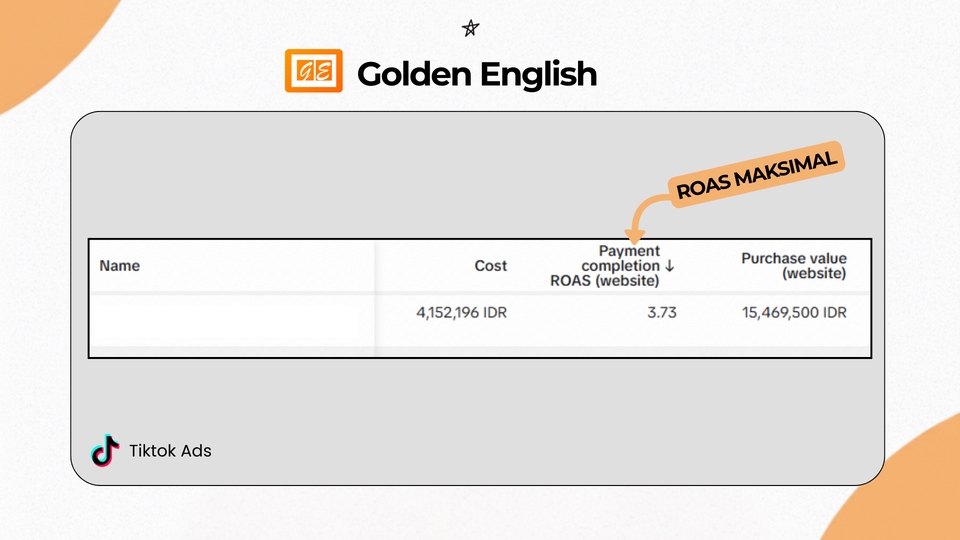Click the Golden English title text
The height and width of the screenshot is (540, 960).
477,73
